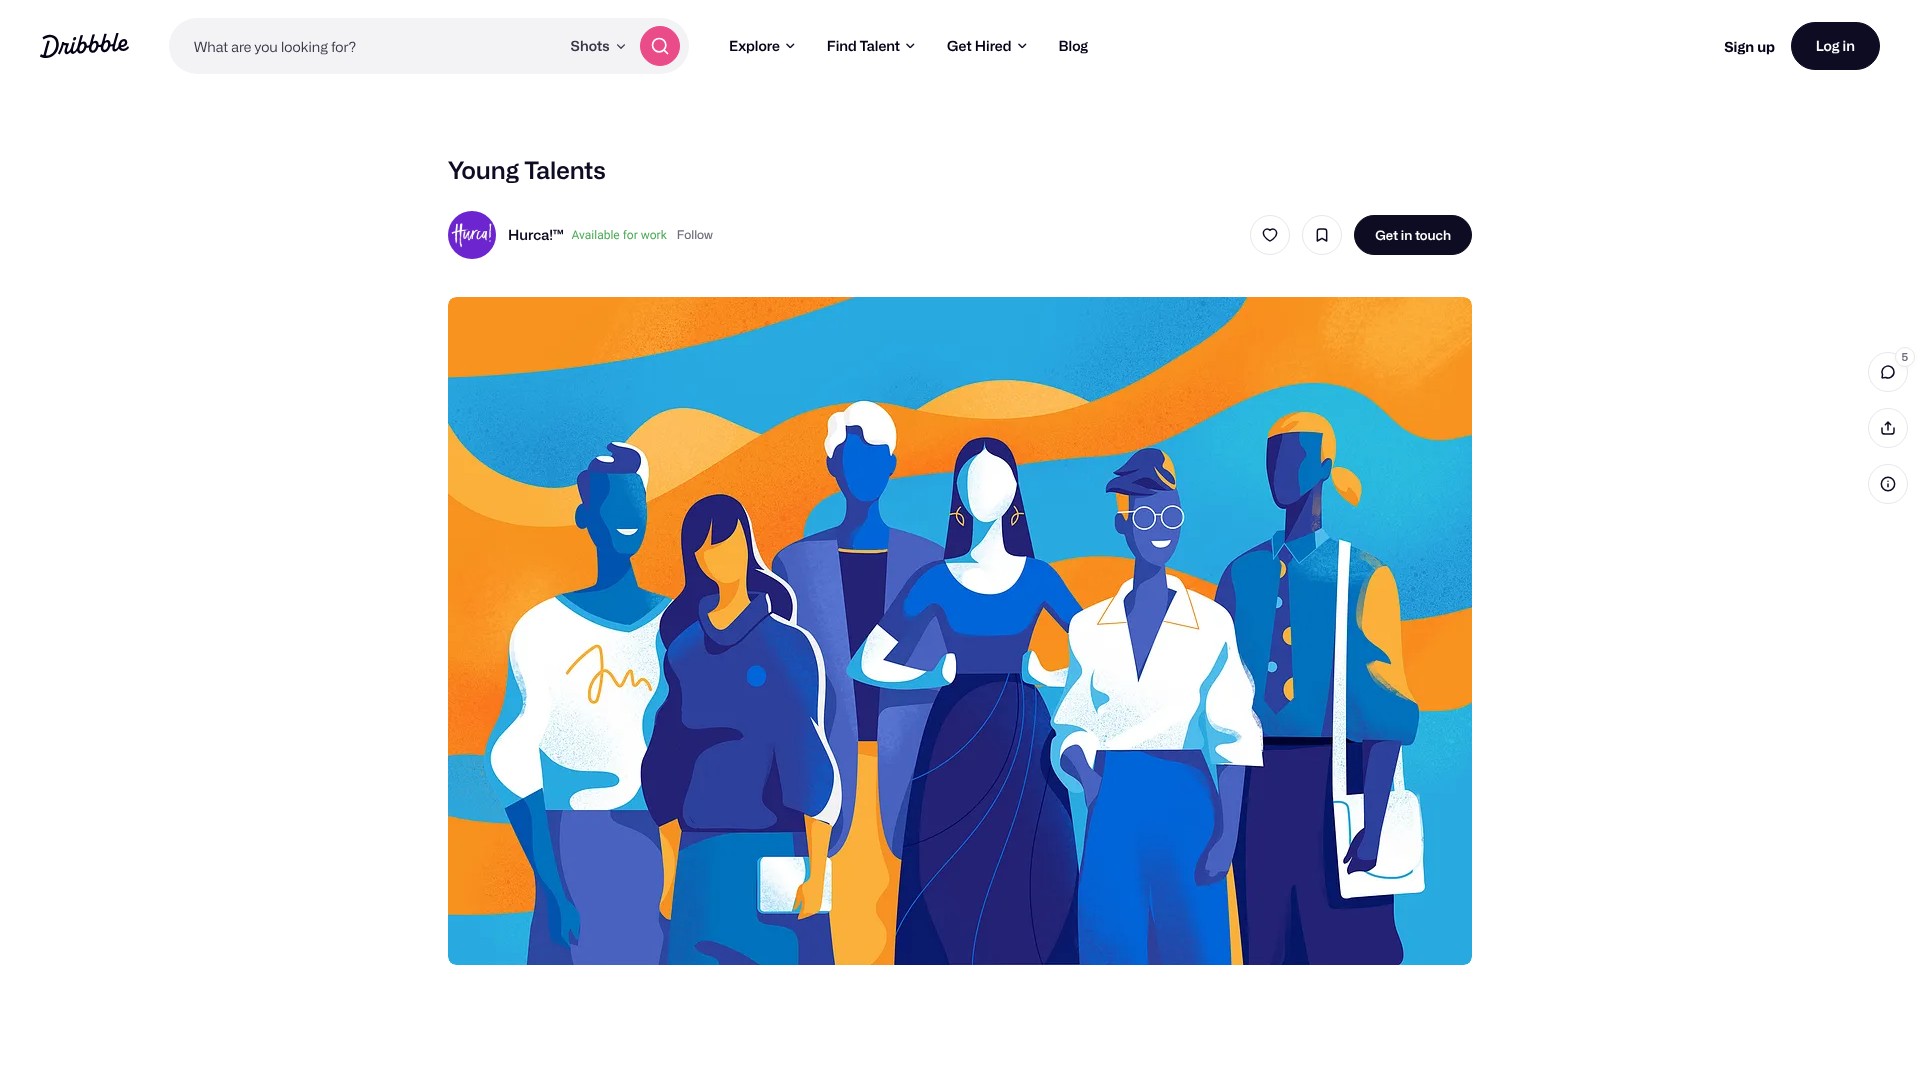Click the Sign up link
This screenshot has height=1080, width=1920.
click(1749, 47)
